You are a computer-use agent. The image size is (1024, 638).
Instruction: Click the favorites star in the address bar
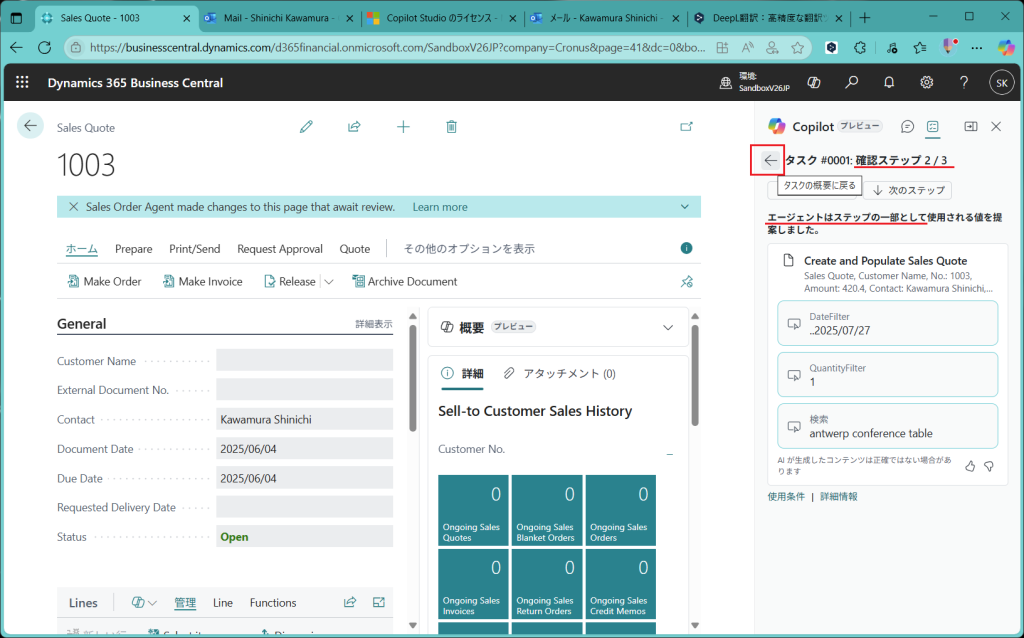797,48
